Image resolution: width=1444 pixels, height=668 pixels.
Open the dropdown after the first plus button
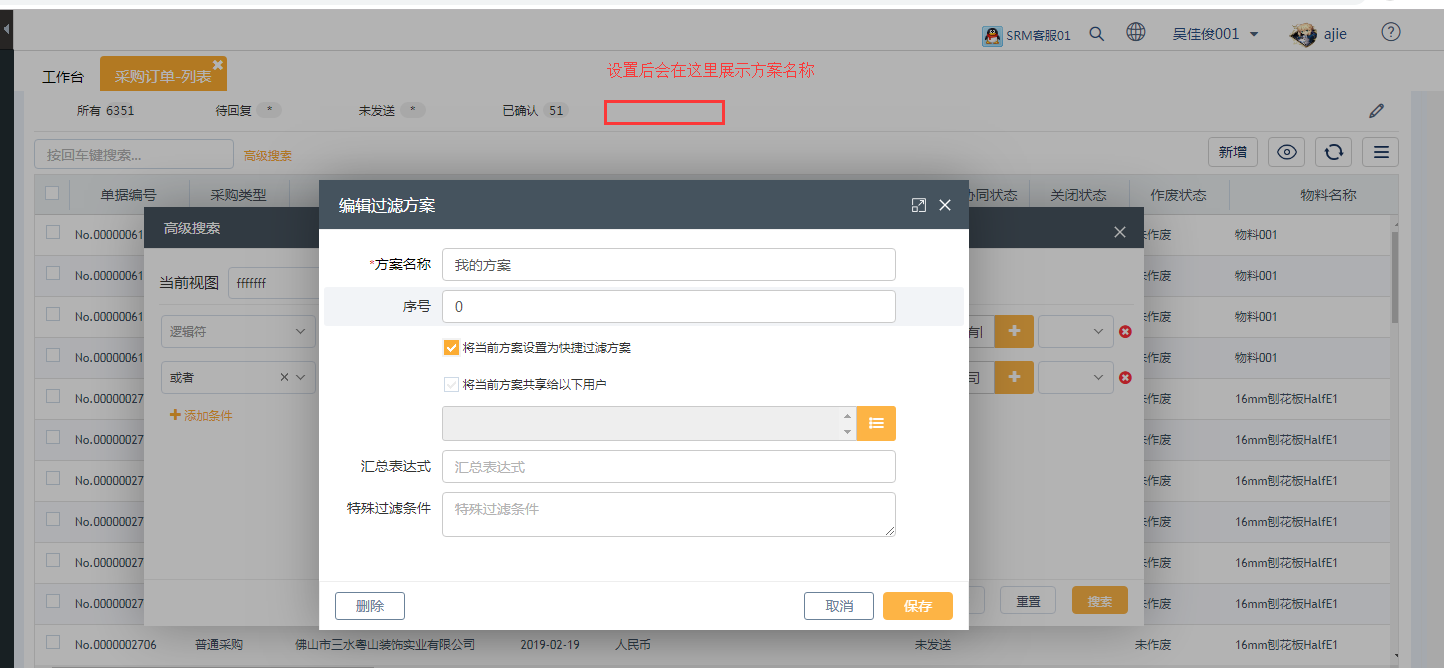(1076, 331)
